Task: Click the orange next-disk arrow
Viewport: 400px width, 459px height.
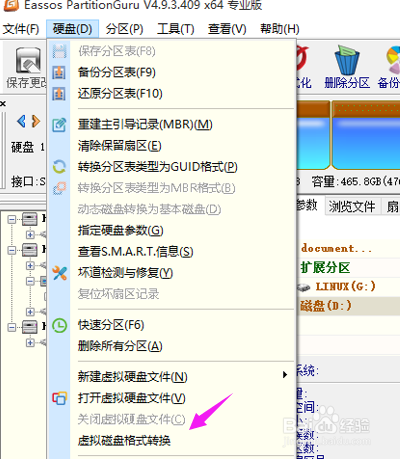Action: [x=36, y=121]
